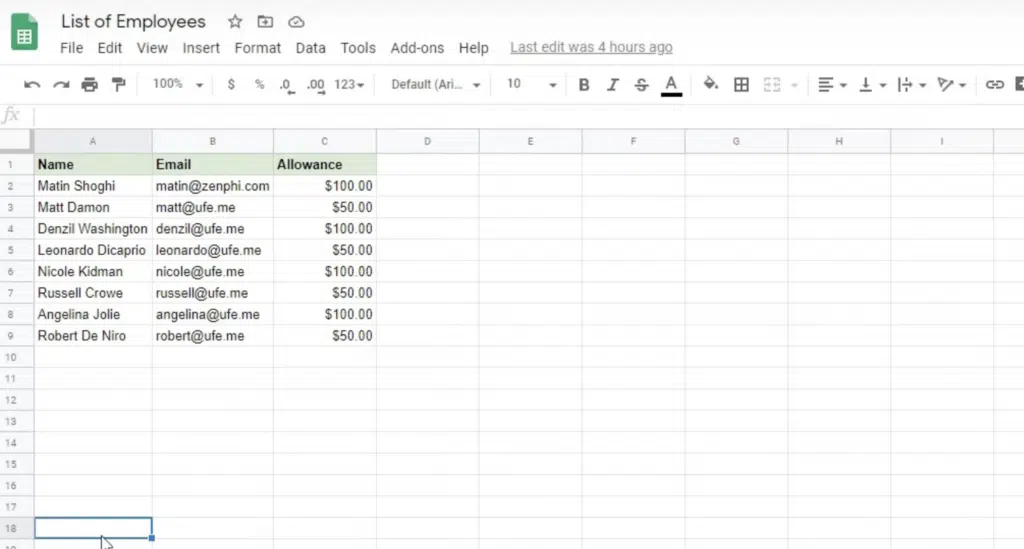Open the Insert menu
Viewport: 1024px width, 549px height.
(x=201, y=48)
